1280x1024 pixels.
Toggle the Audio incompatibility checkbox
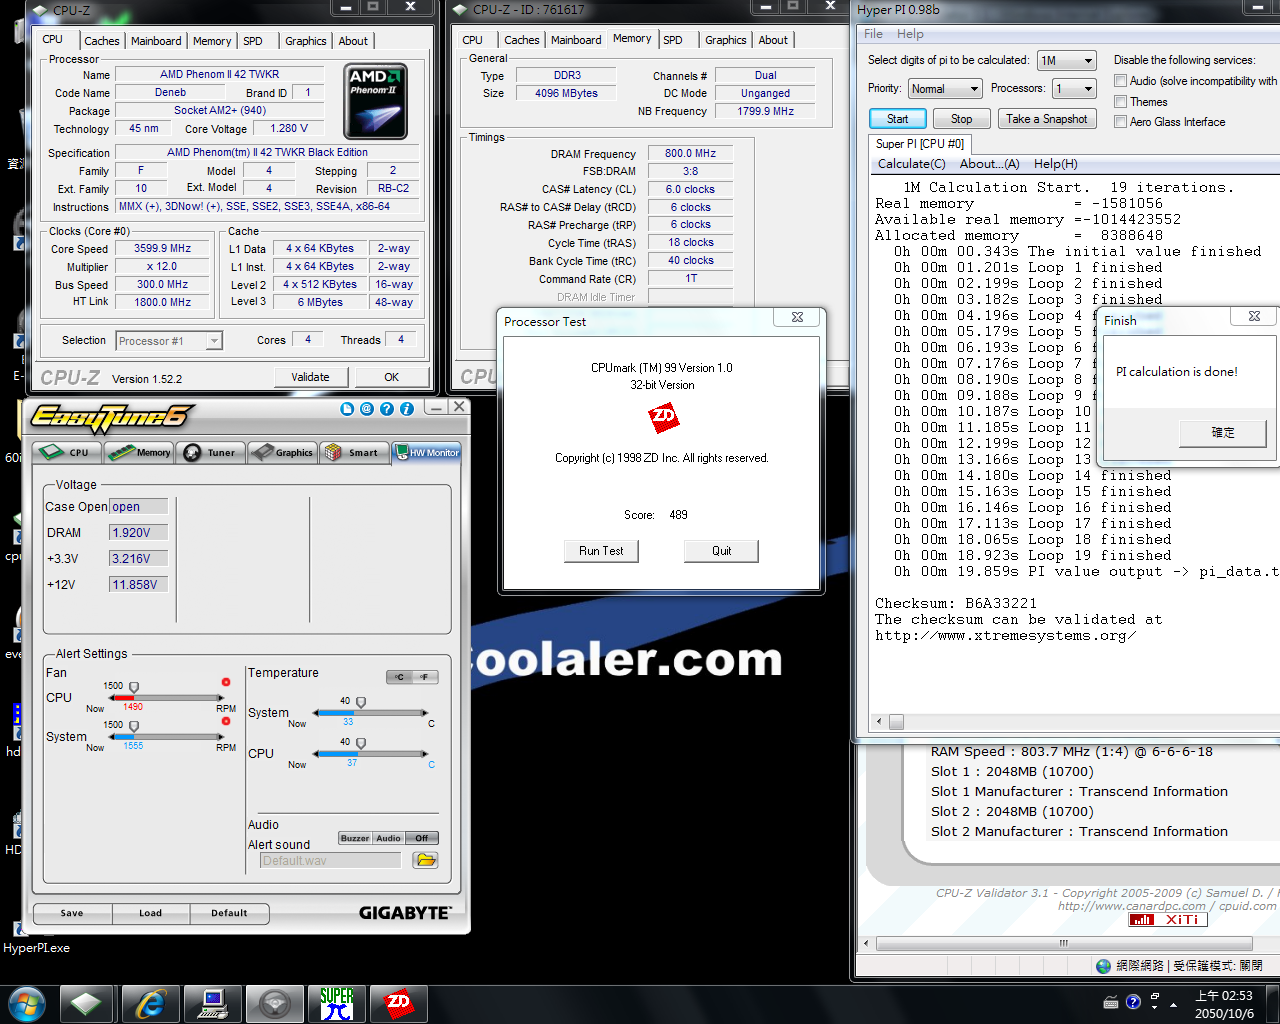point(1121,81)
